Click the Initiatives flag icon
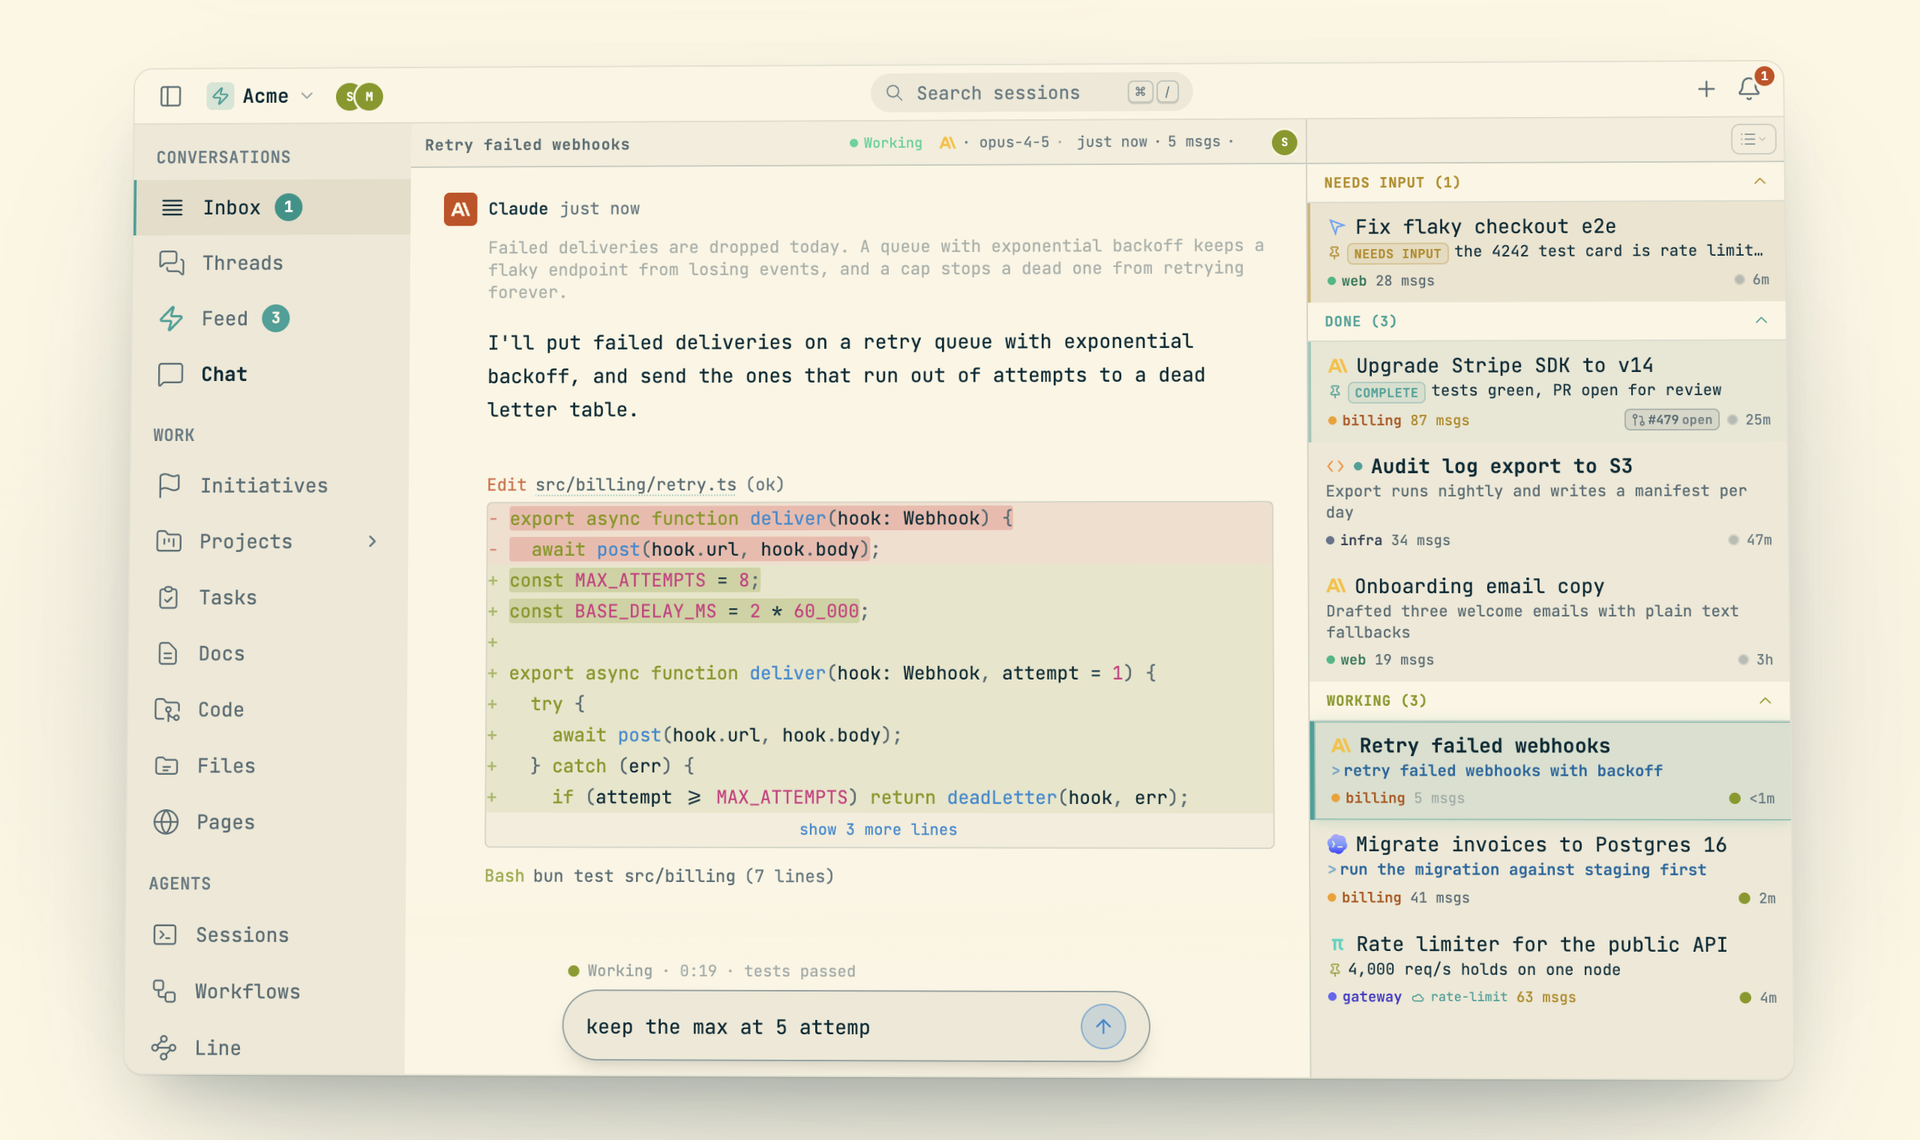Viewport: 1920px width, 1140px height. [x=169, y=485]
